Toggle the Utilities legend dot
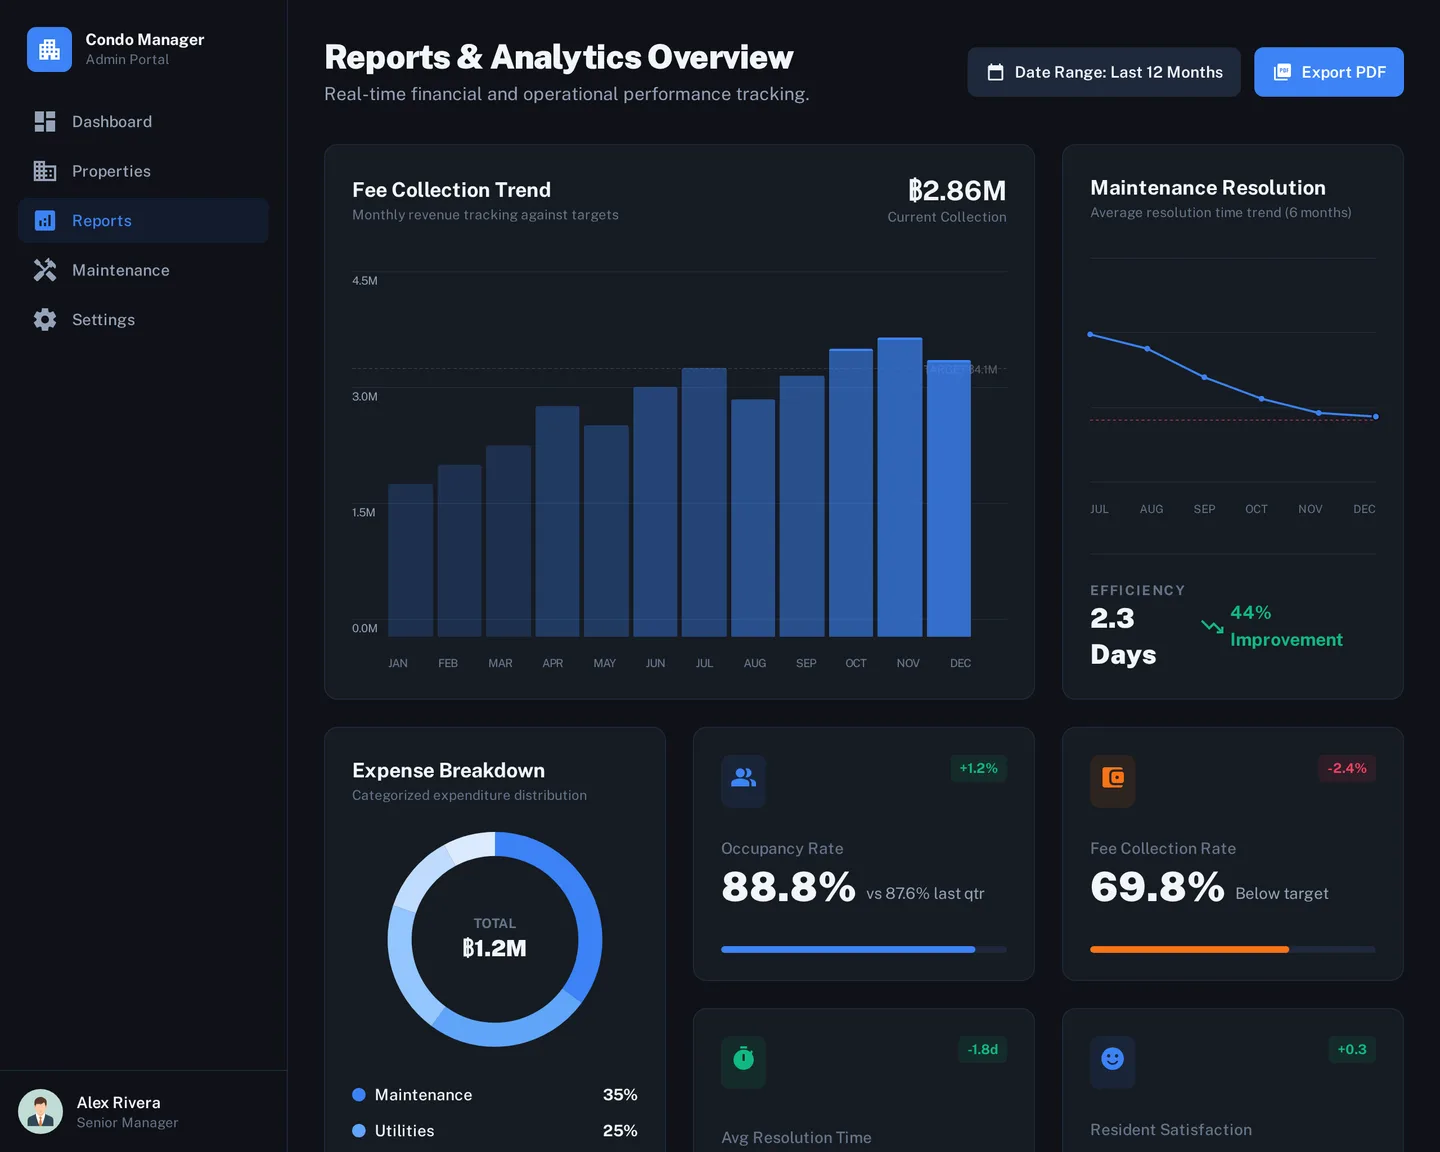 tap(359, 1131)
